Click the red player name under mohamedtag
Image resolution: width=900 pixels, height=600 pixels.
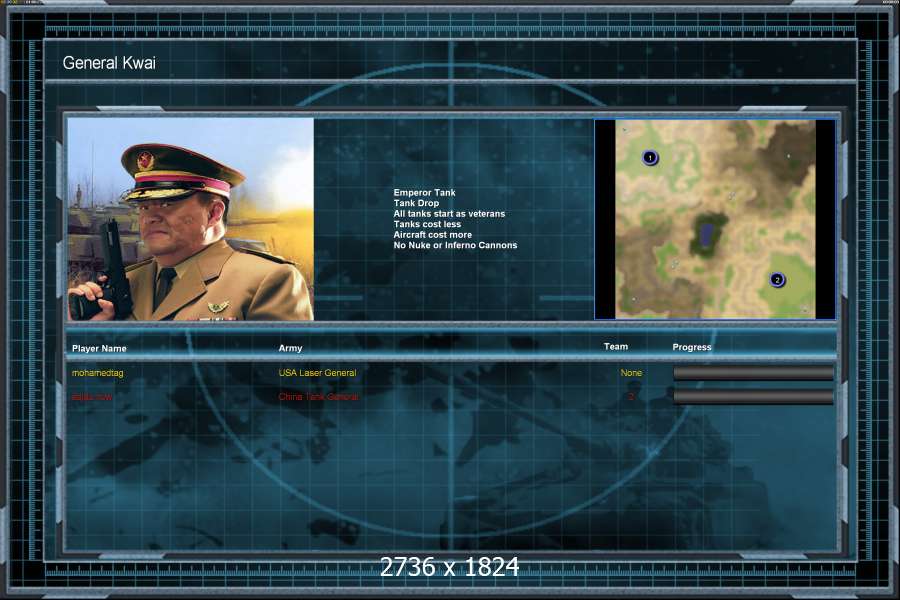coord(92,397)
